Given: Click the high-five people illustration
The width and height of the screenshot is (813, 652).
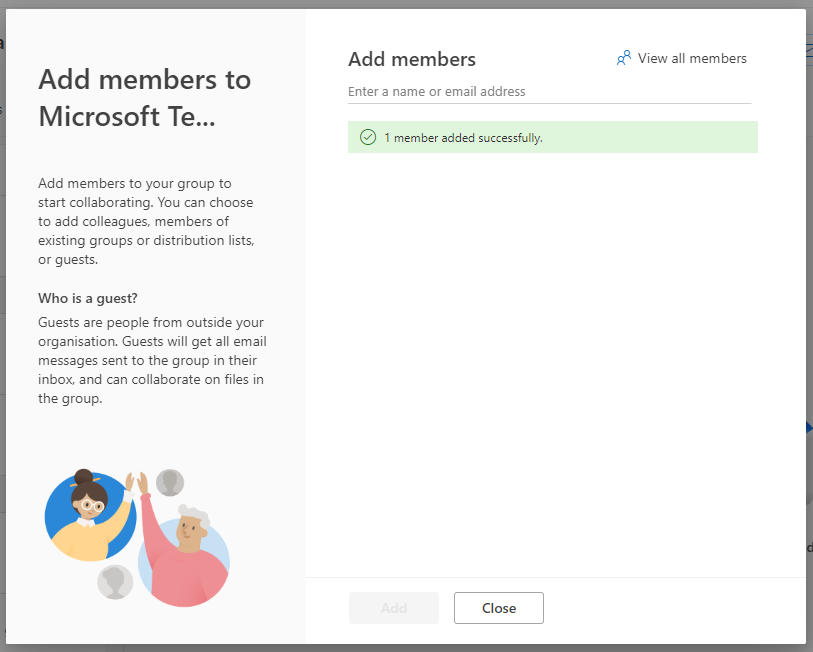Looking at the screenshot, I should (x=137, y=537).
